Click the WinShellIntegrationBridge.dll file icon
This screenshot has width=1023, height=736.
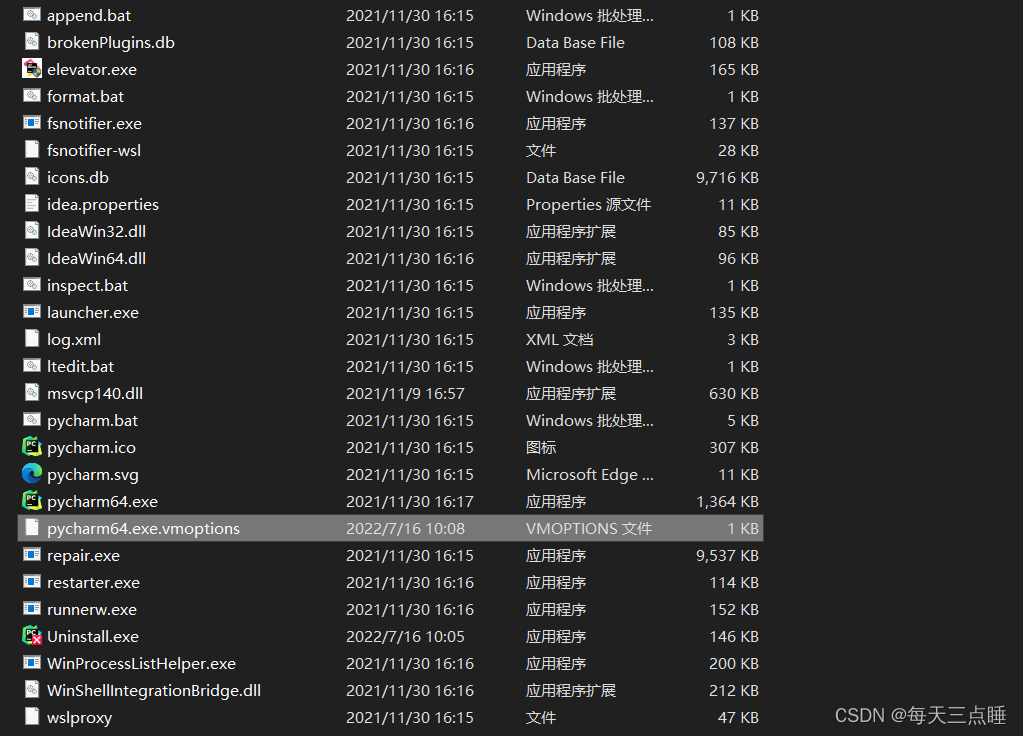pos(32,690)
